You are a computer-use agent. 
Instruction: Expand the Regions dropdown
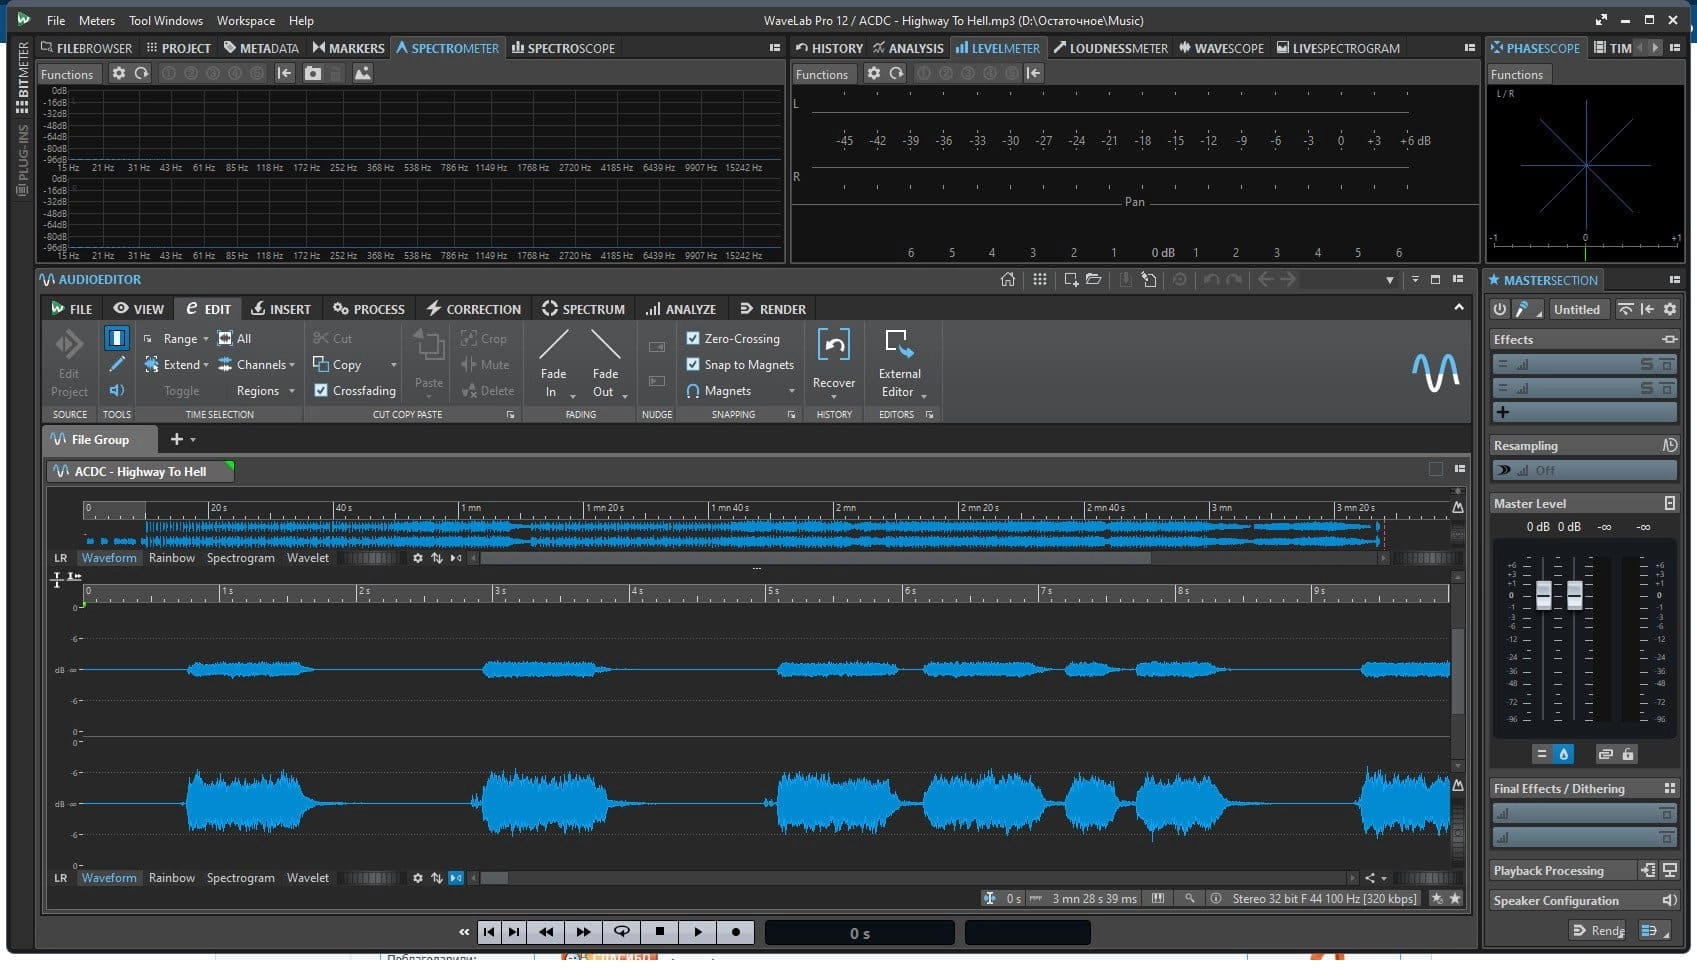(x=292, y=391)
